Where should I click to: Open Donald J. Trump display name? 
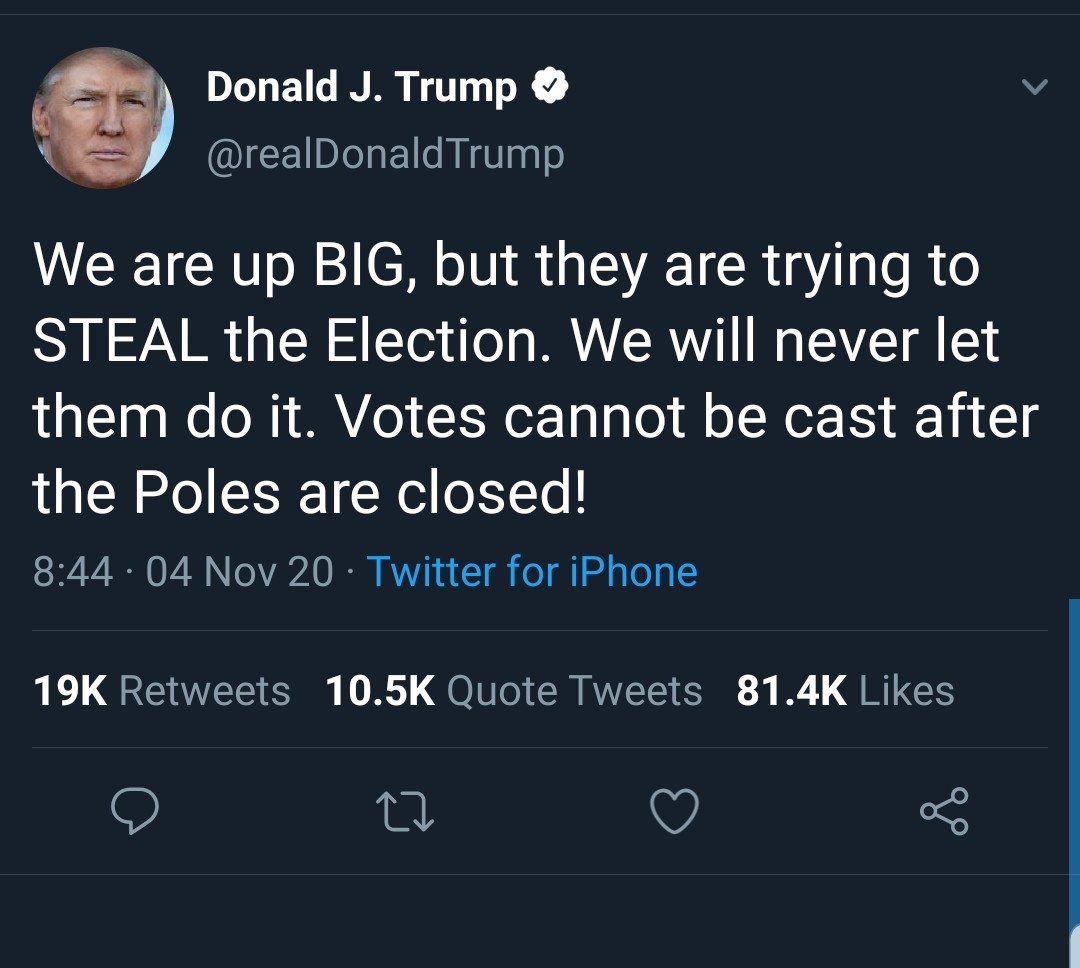(x=361, y=88)
